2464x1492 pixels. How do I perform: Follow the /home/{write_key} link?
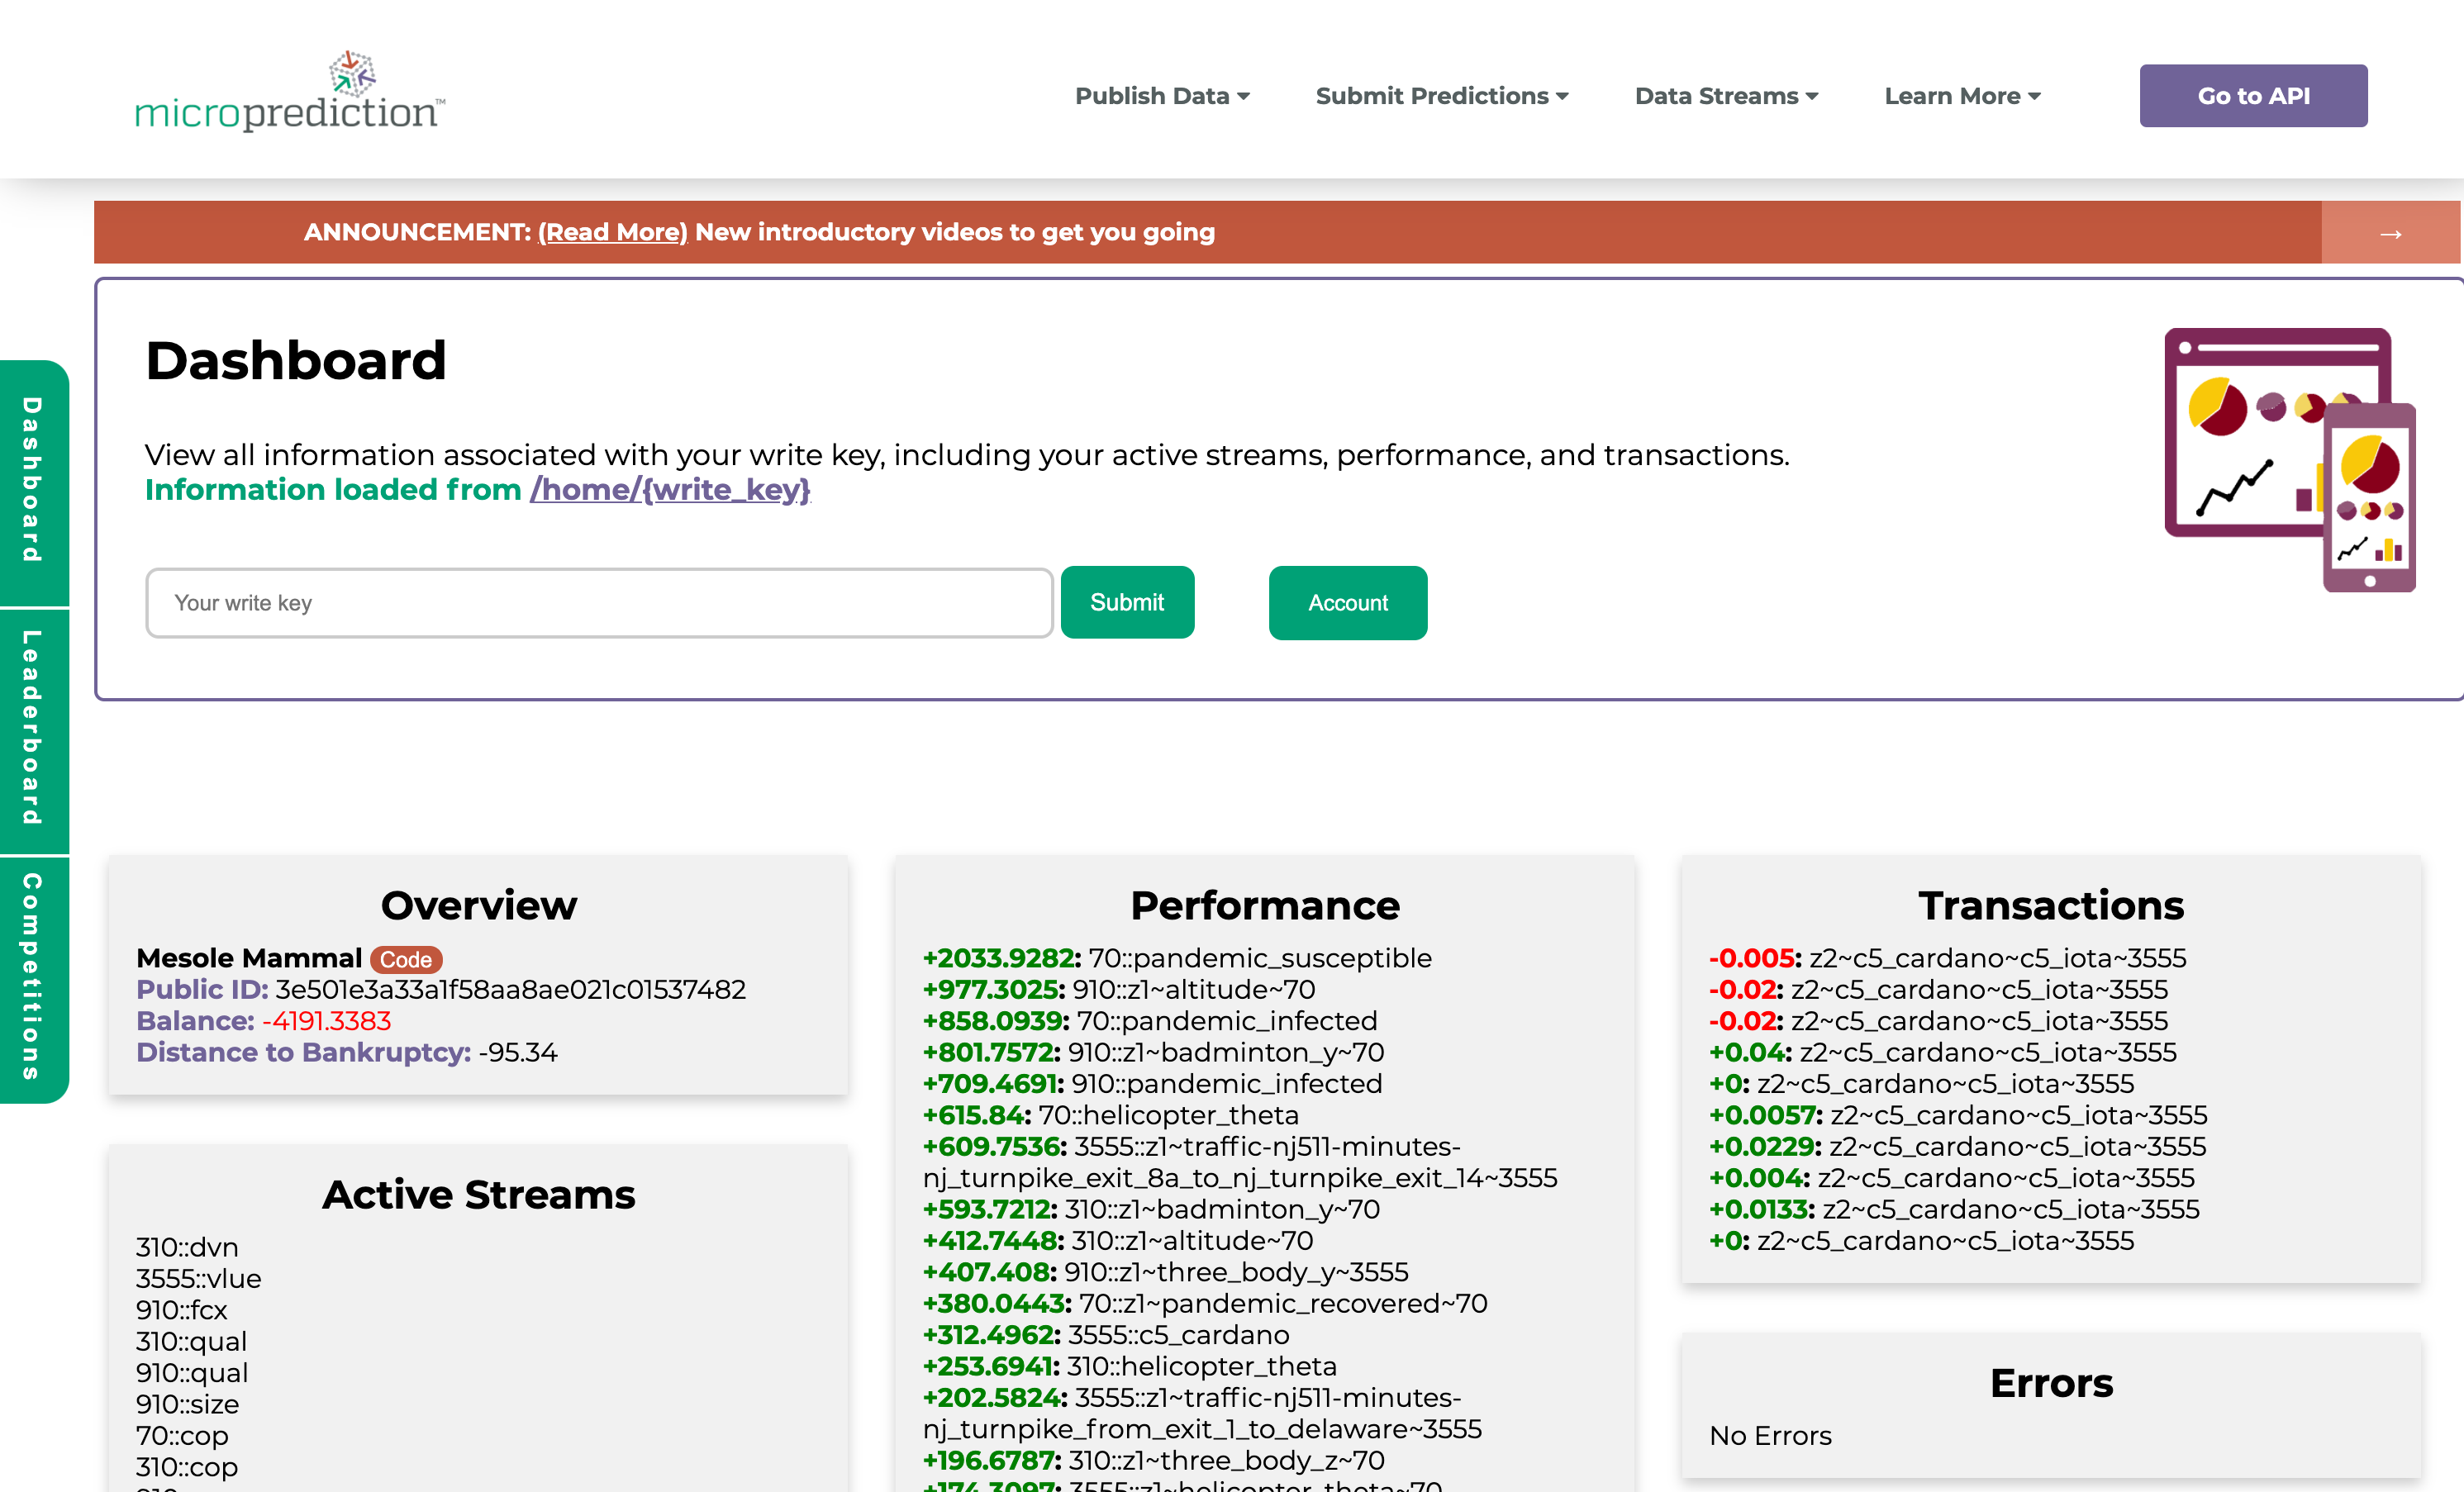click(670, 489)
